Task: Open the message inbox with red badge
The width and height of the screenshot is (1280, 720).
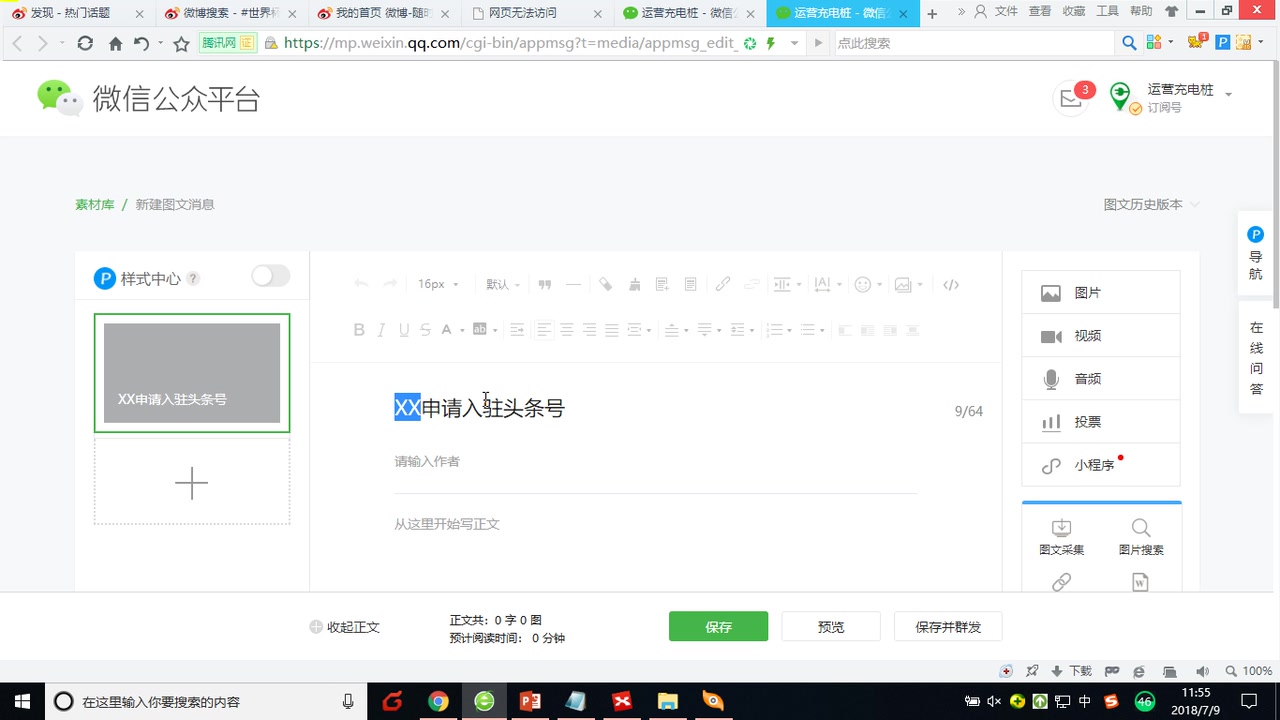Action: (x=1073, y=97)
